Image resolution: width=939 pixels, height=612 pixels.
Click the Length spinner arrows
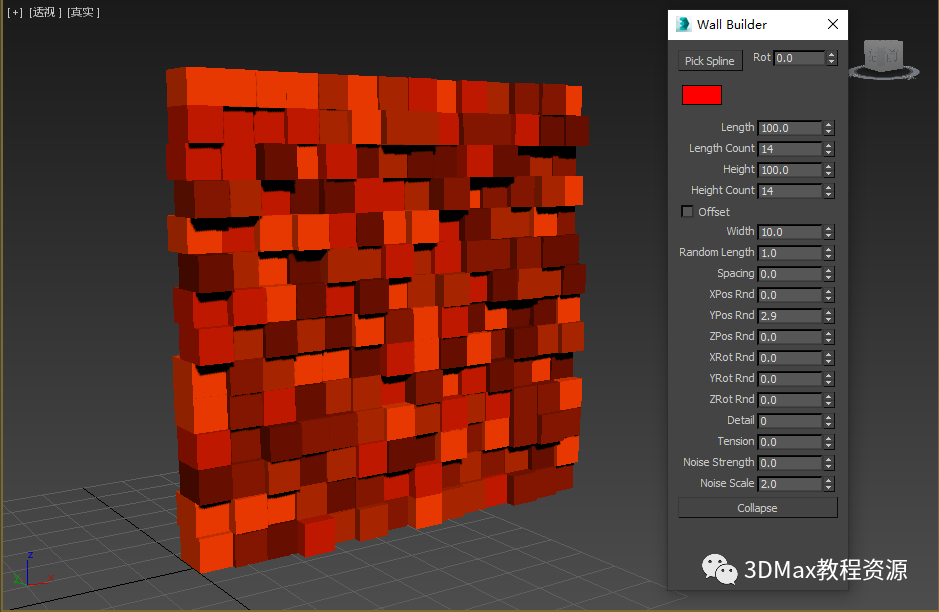829,128
